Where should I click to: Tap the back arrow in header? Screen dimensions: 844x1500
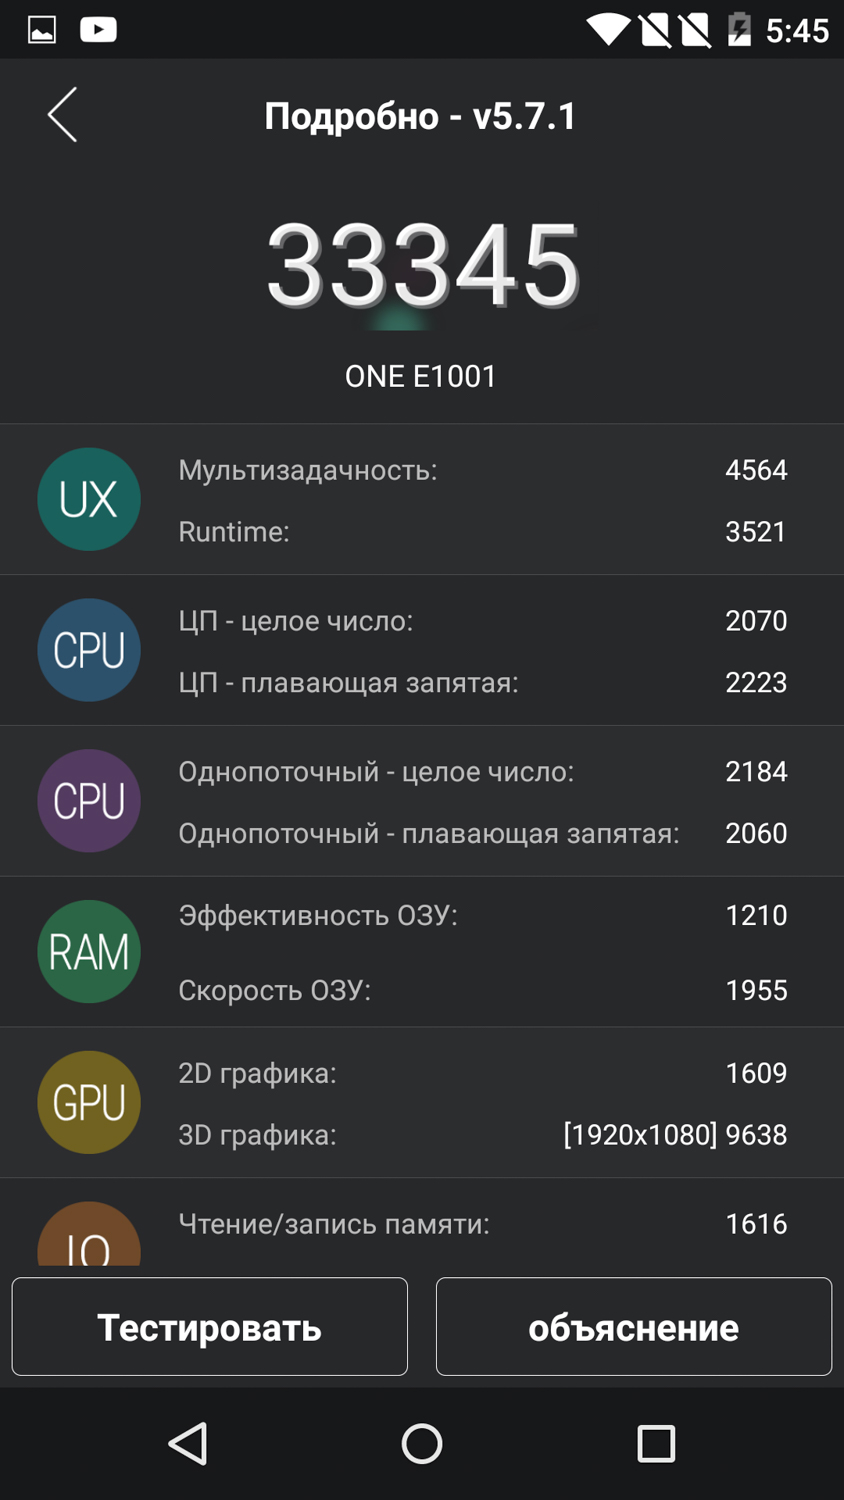62,115
